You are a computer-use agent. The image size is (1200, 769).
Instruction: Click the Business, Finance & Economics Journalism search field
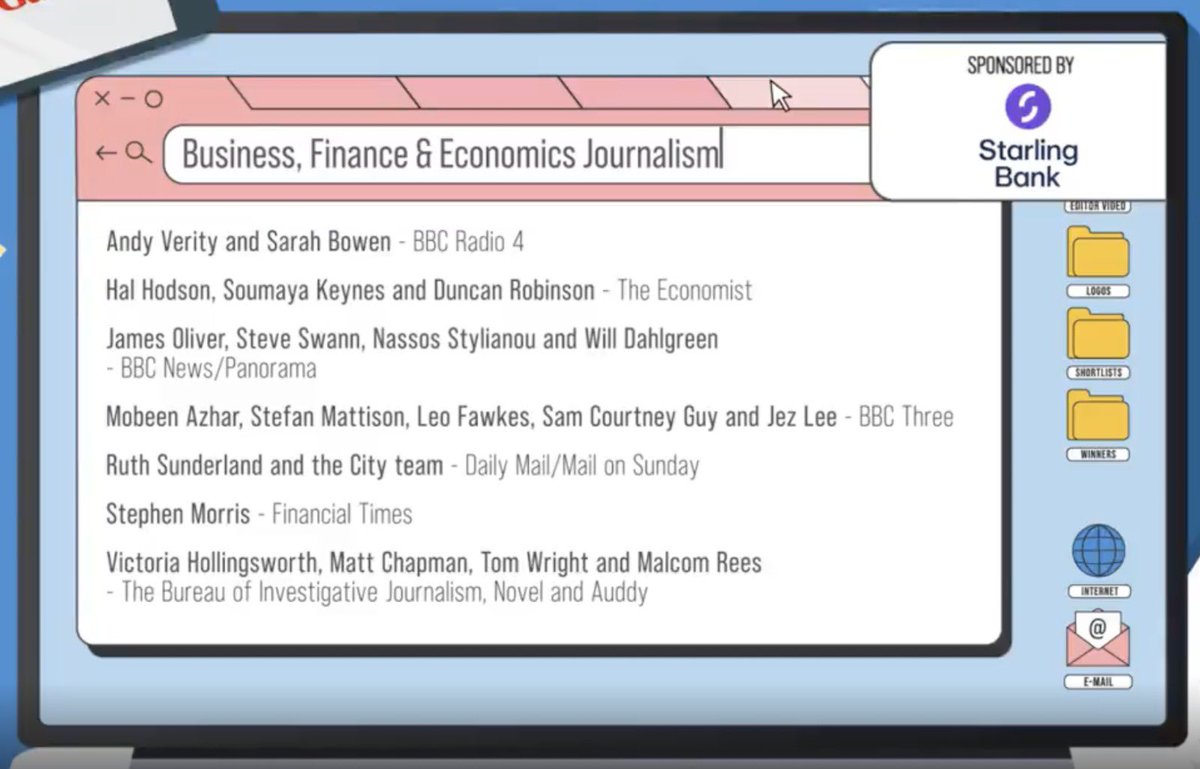518,154
